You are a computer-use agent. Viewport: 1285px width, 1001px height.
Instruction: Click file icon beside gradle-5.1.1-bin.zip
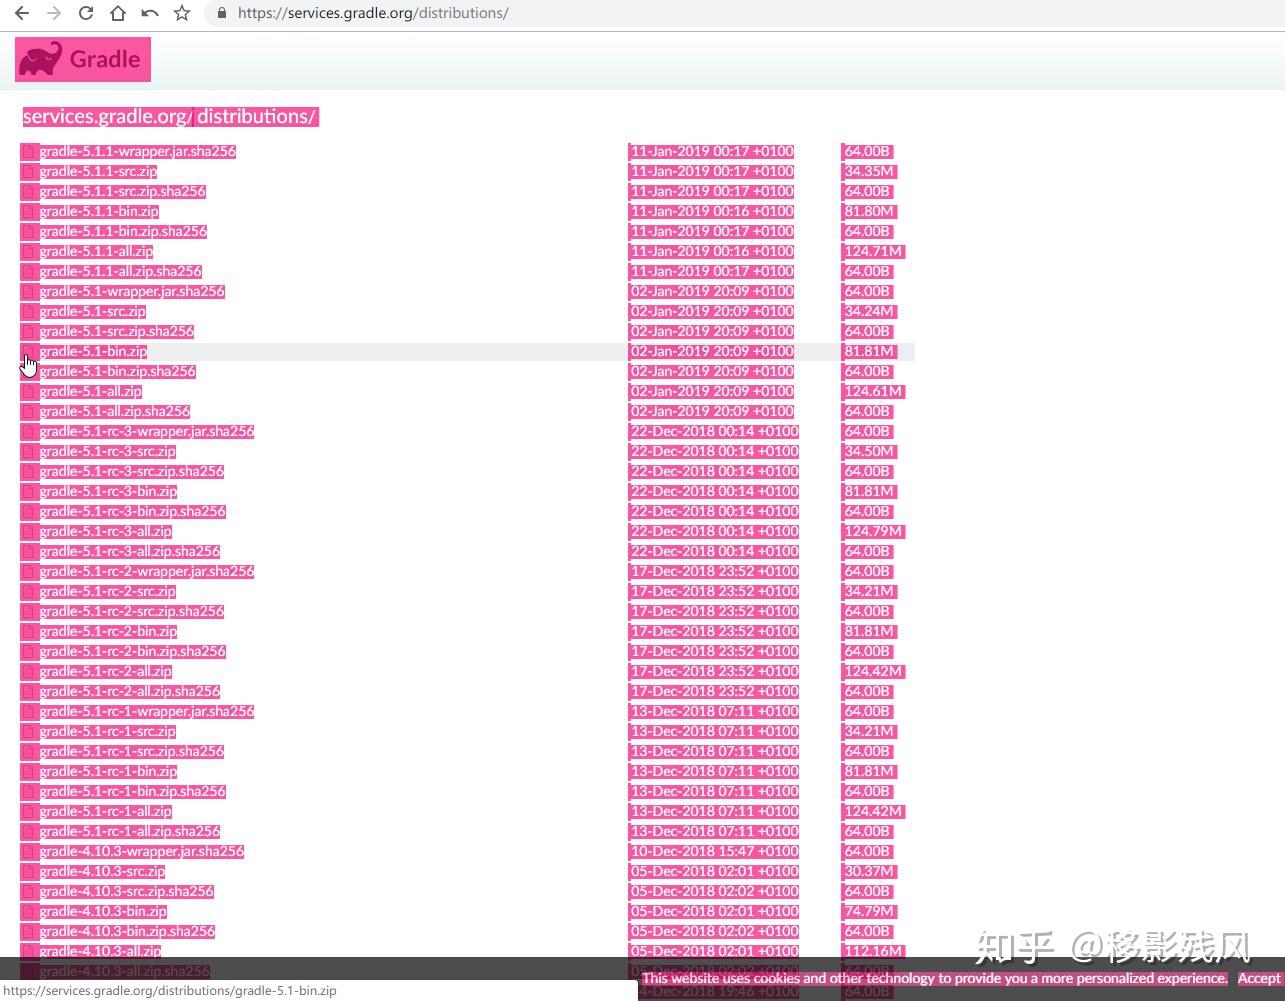pos(29,212)
